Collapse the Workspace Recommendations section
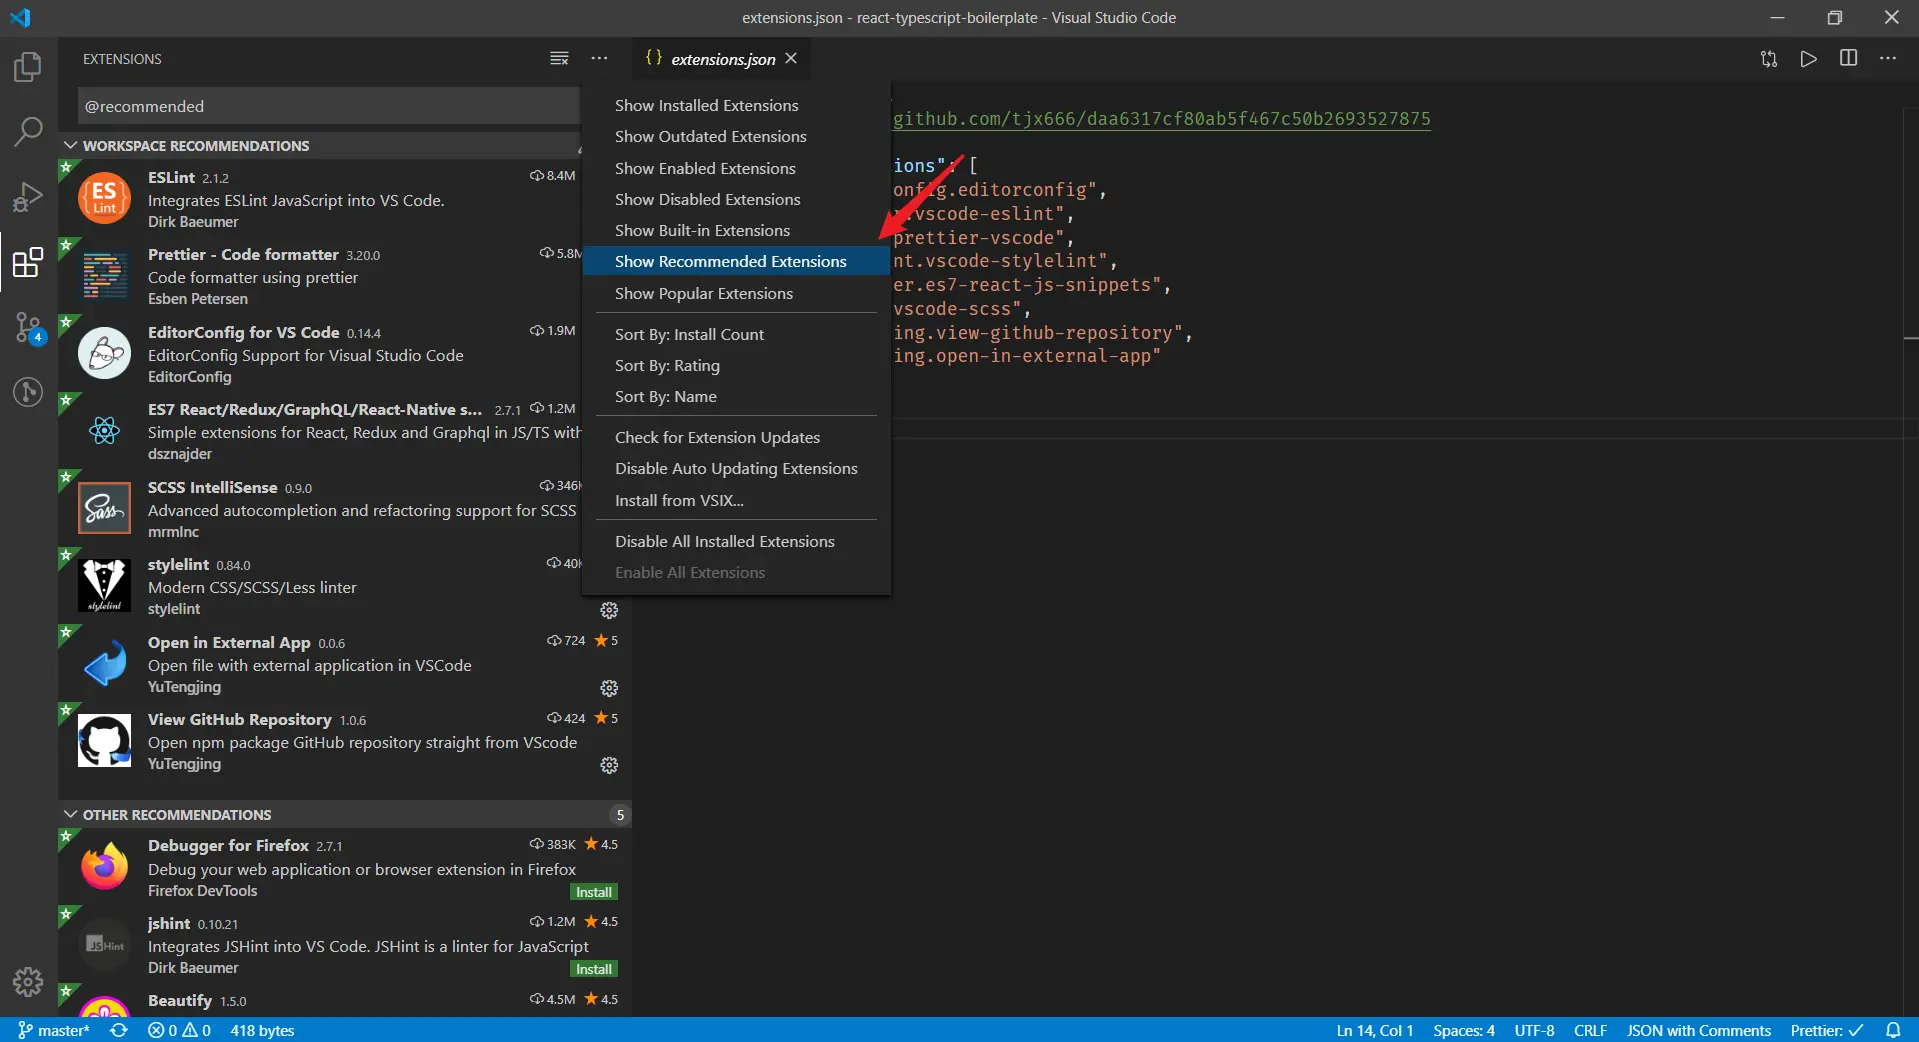Viewport: 1919px width, 1042px height. (x=70, y=145)
